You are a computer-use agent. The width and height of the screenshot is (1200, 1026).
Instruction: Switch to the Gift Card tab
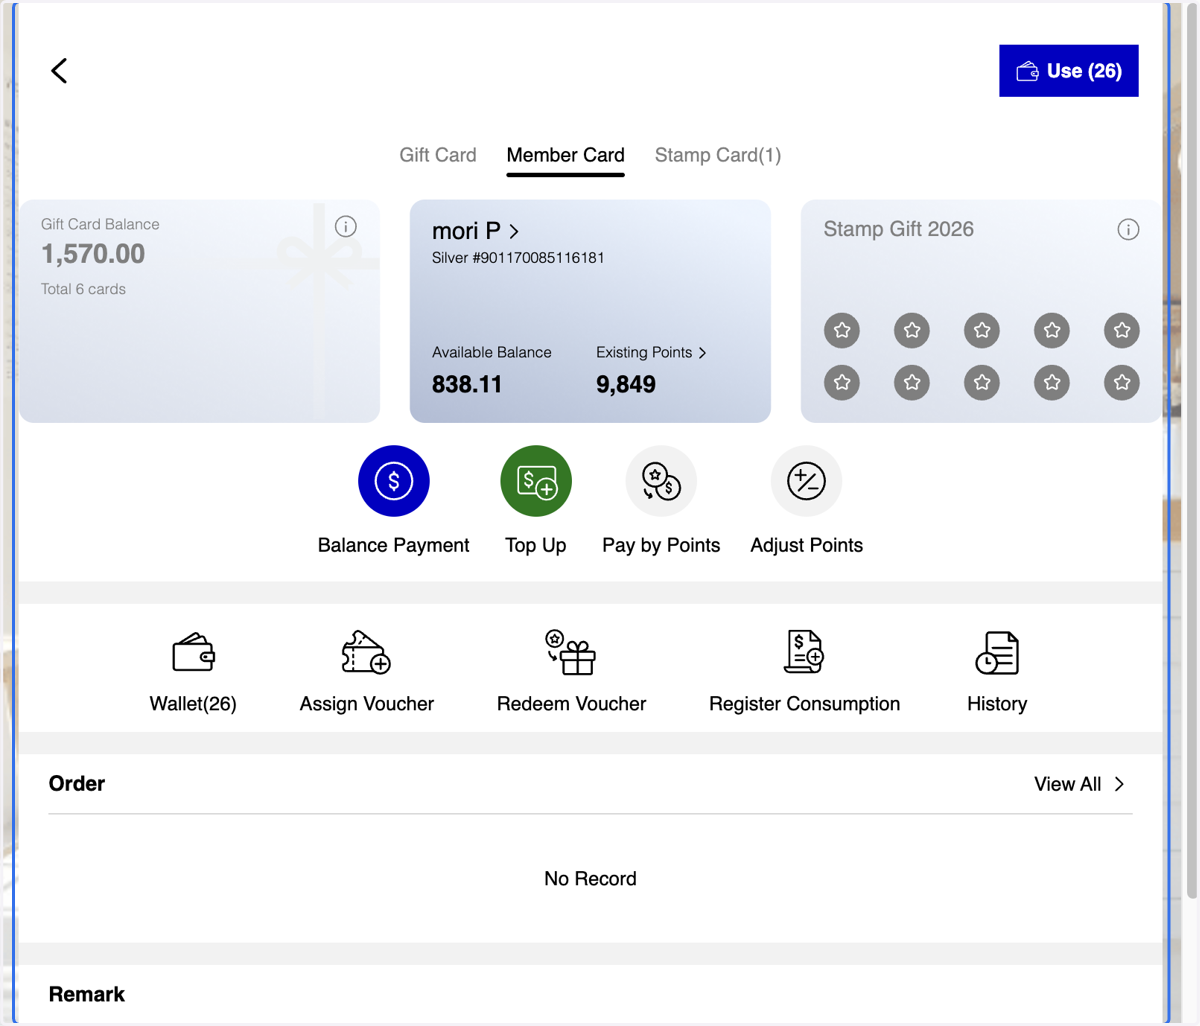coord(438,155)
